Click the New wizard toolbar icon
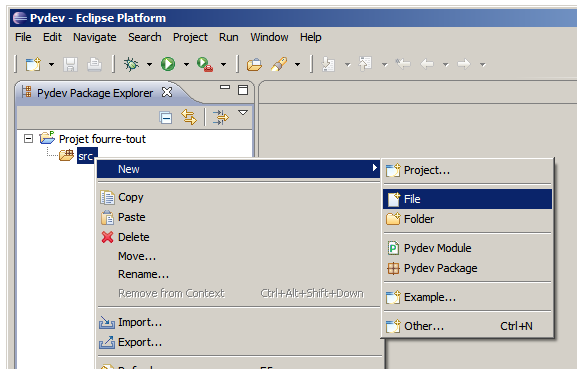 33,64
